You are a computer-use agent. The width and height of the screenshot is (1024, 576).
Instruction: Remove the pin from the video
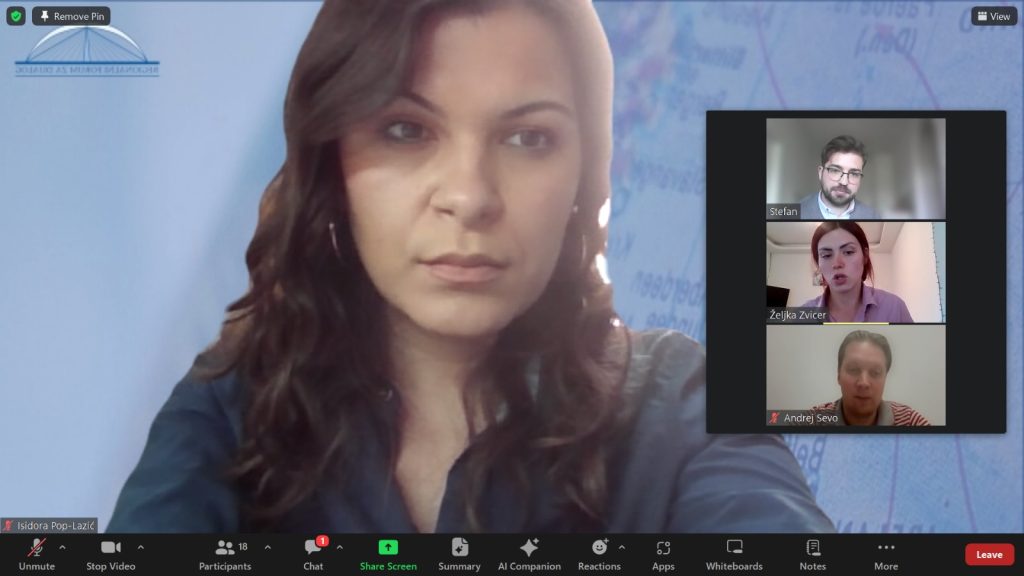coord(71,16)
